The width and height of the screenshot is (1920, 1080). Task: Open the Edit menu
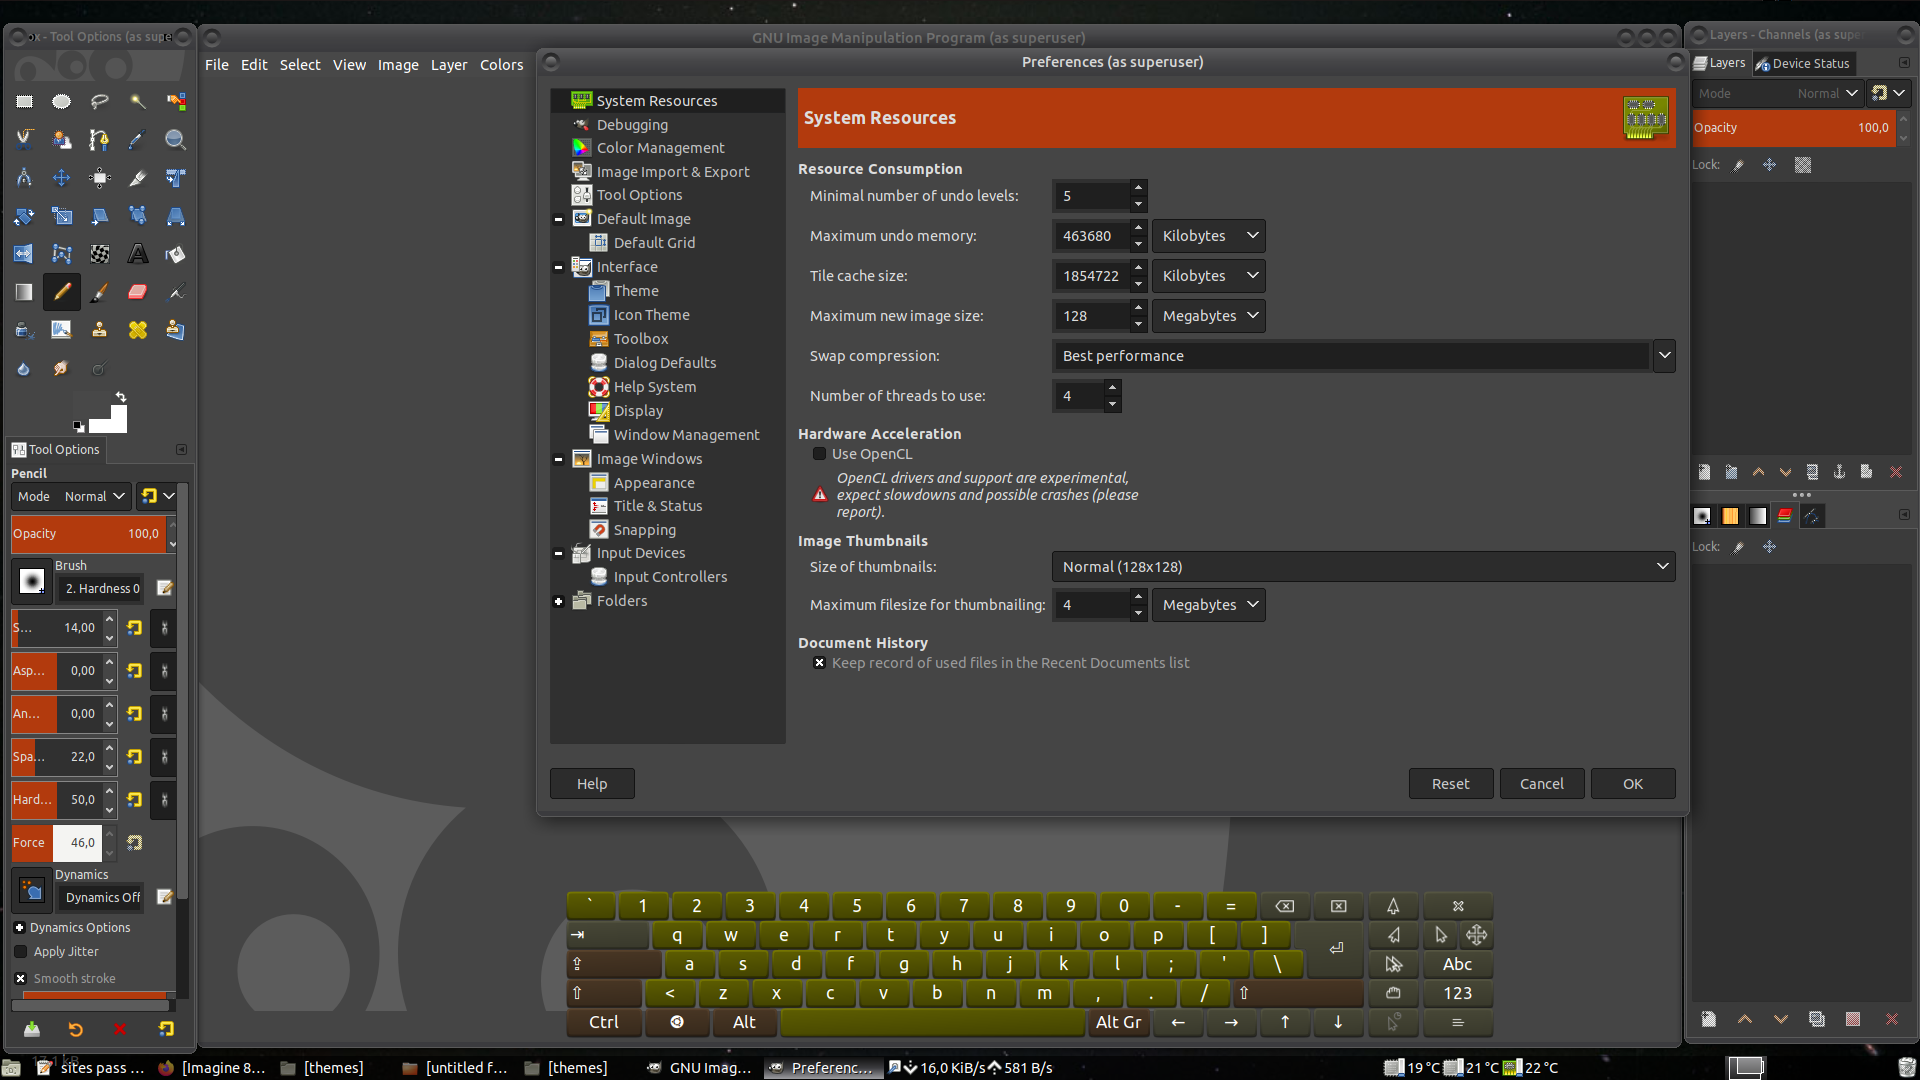tap(254, 65)
